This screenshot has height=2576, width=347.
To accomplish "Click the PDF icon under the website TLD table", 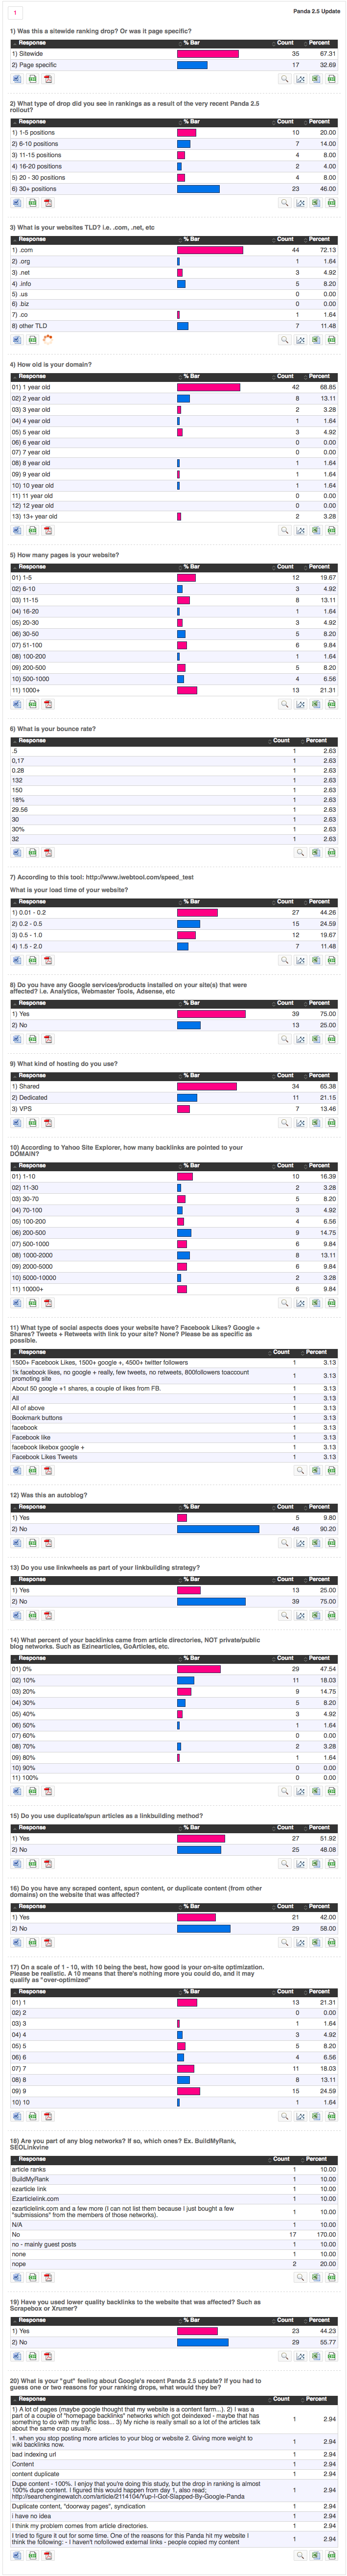I will point(48,340).
